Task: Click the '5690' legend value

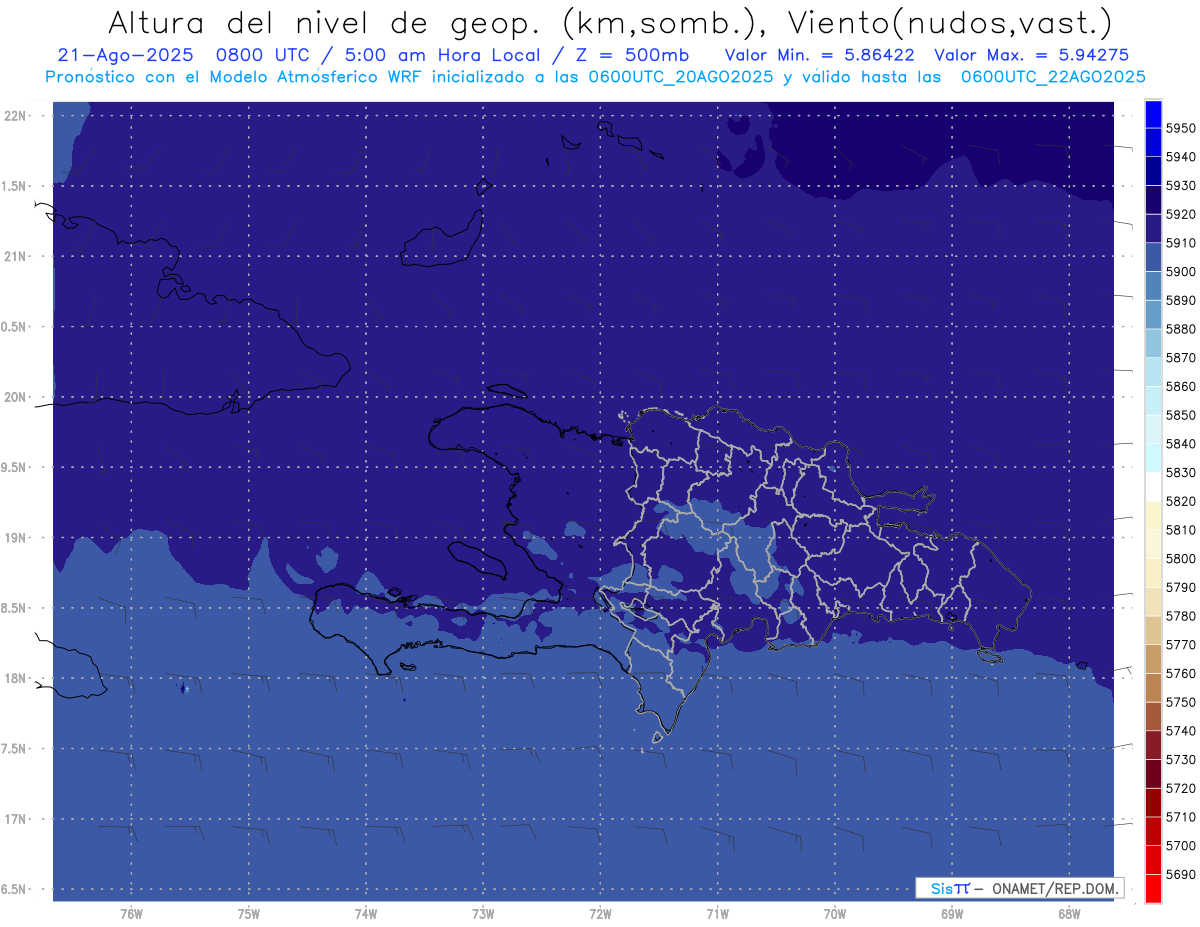Action: tap(1181, 874)
